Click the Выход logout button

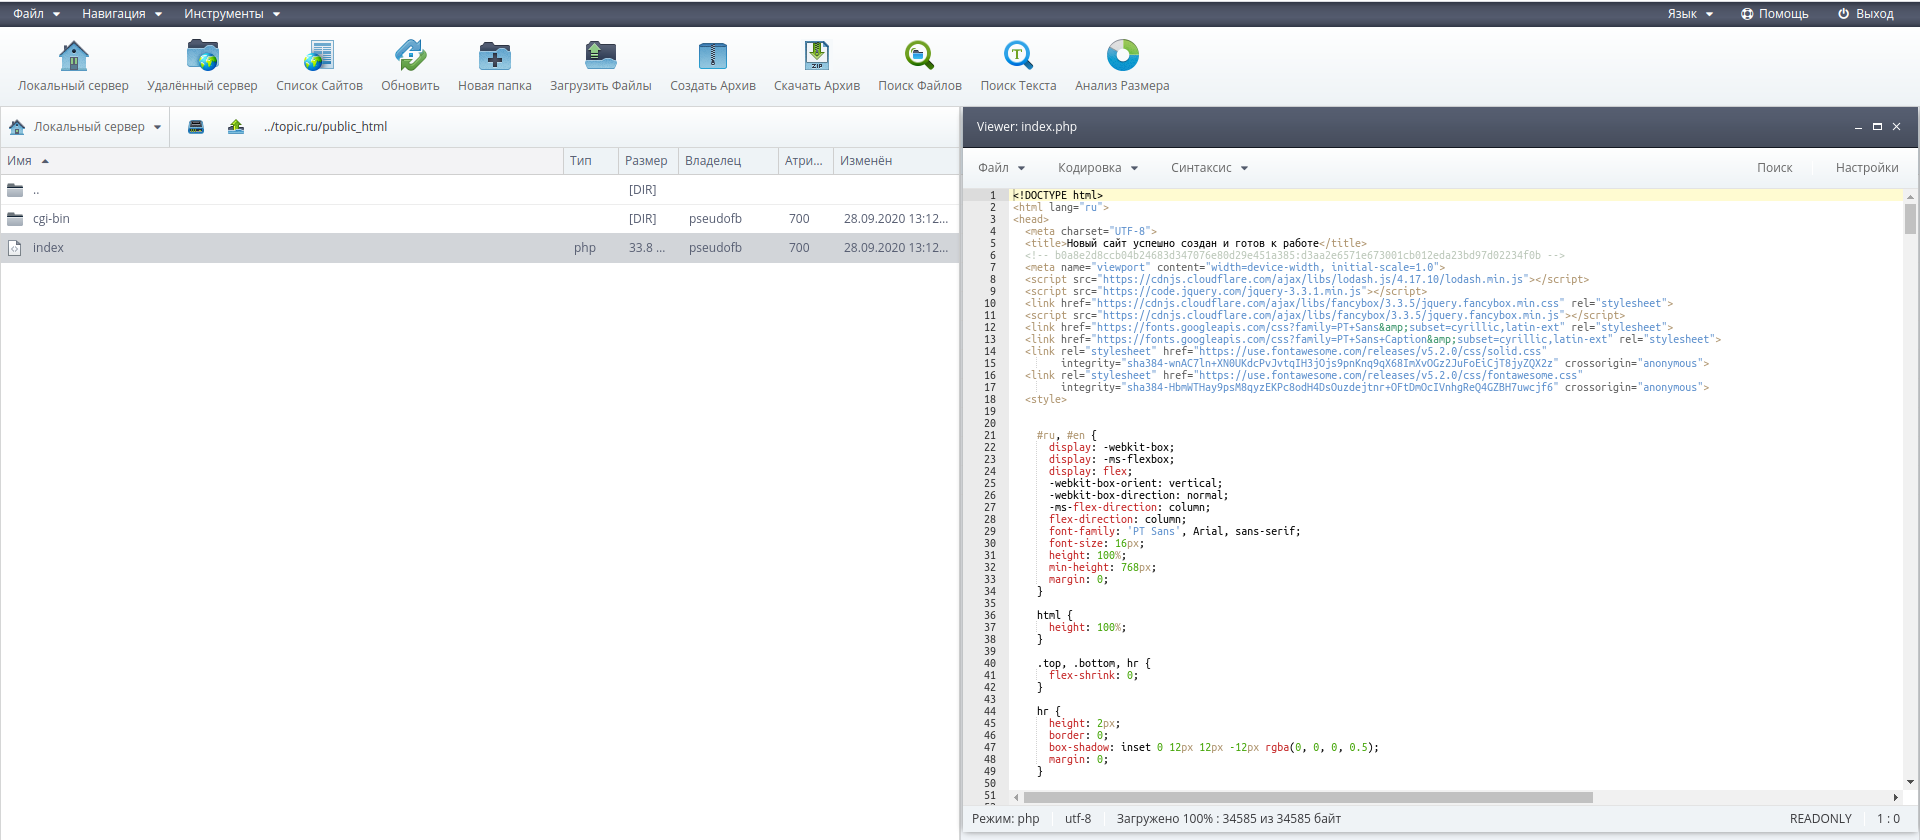[1865, 14]
